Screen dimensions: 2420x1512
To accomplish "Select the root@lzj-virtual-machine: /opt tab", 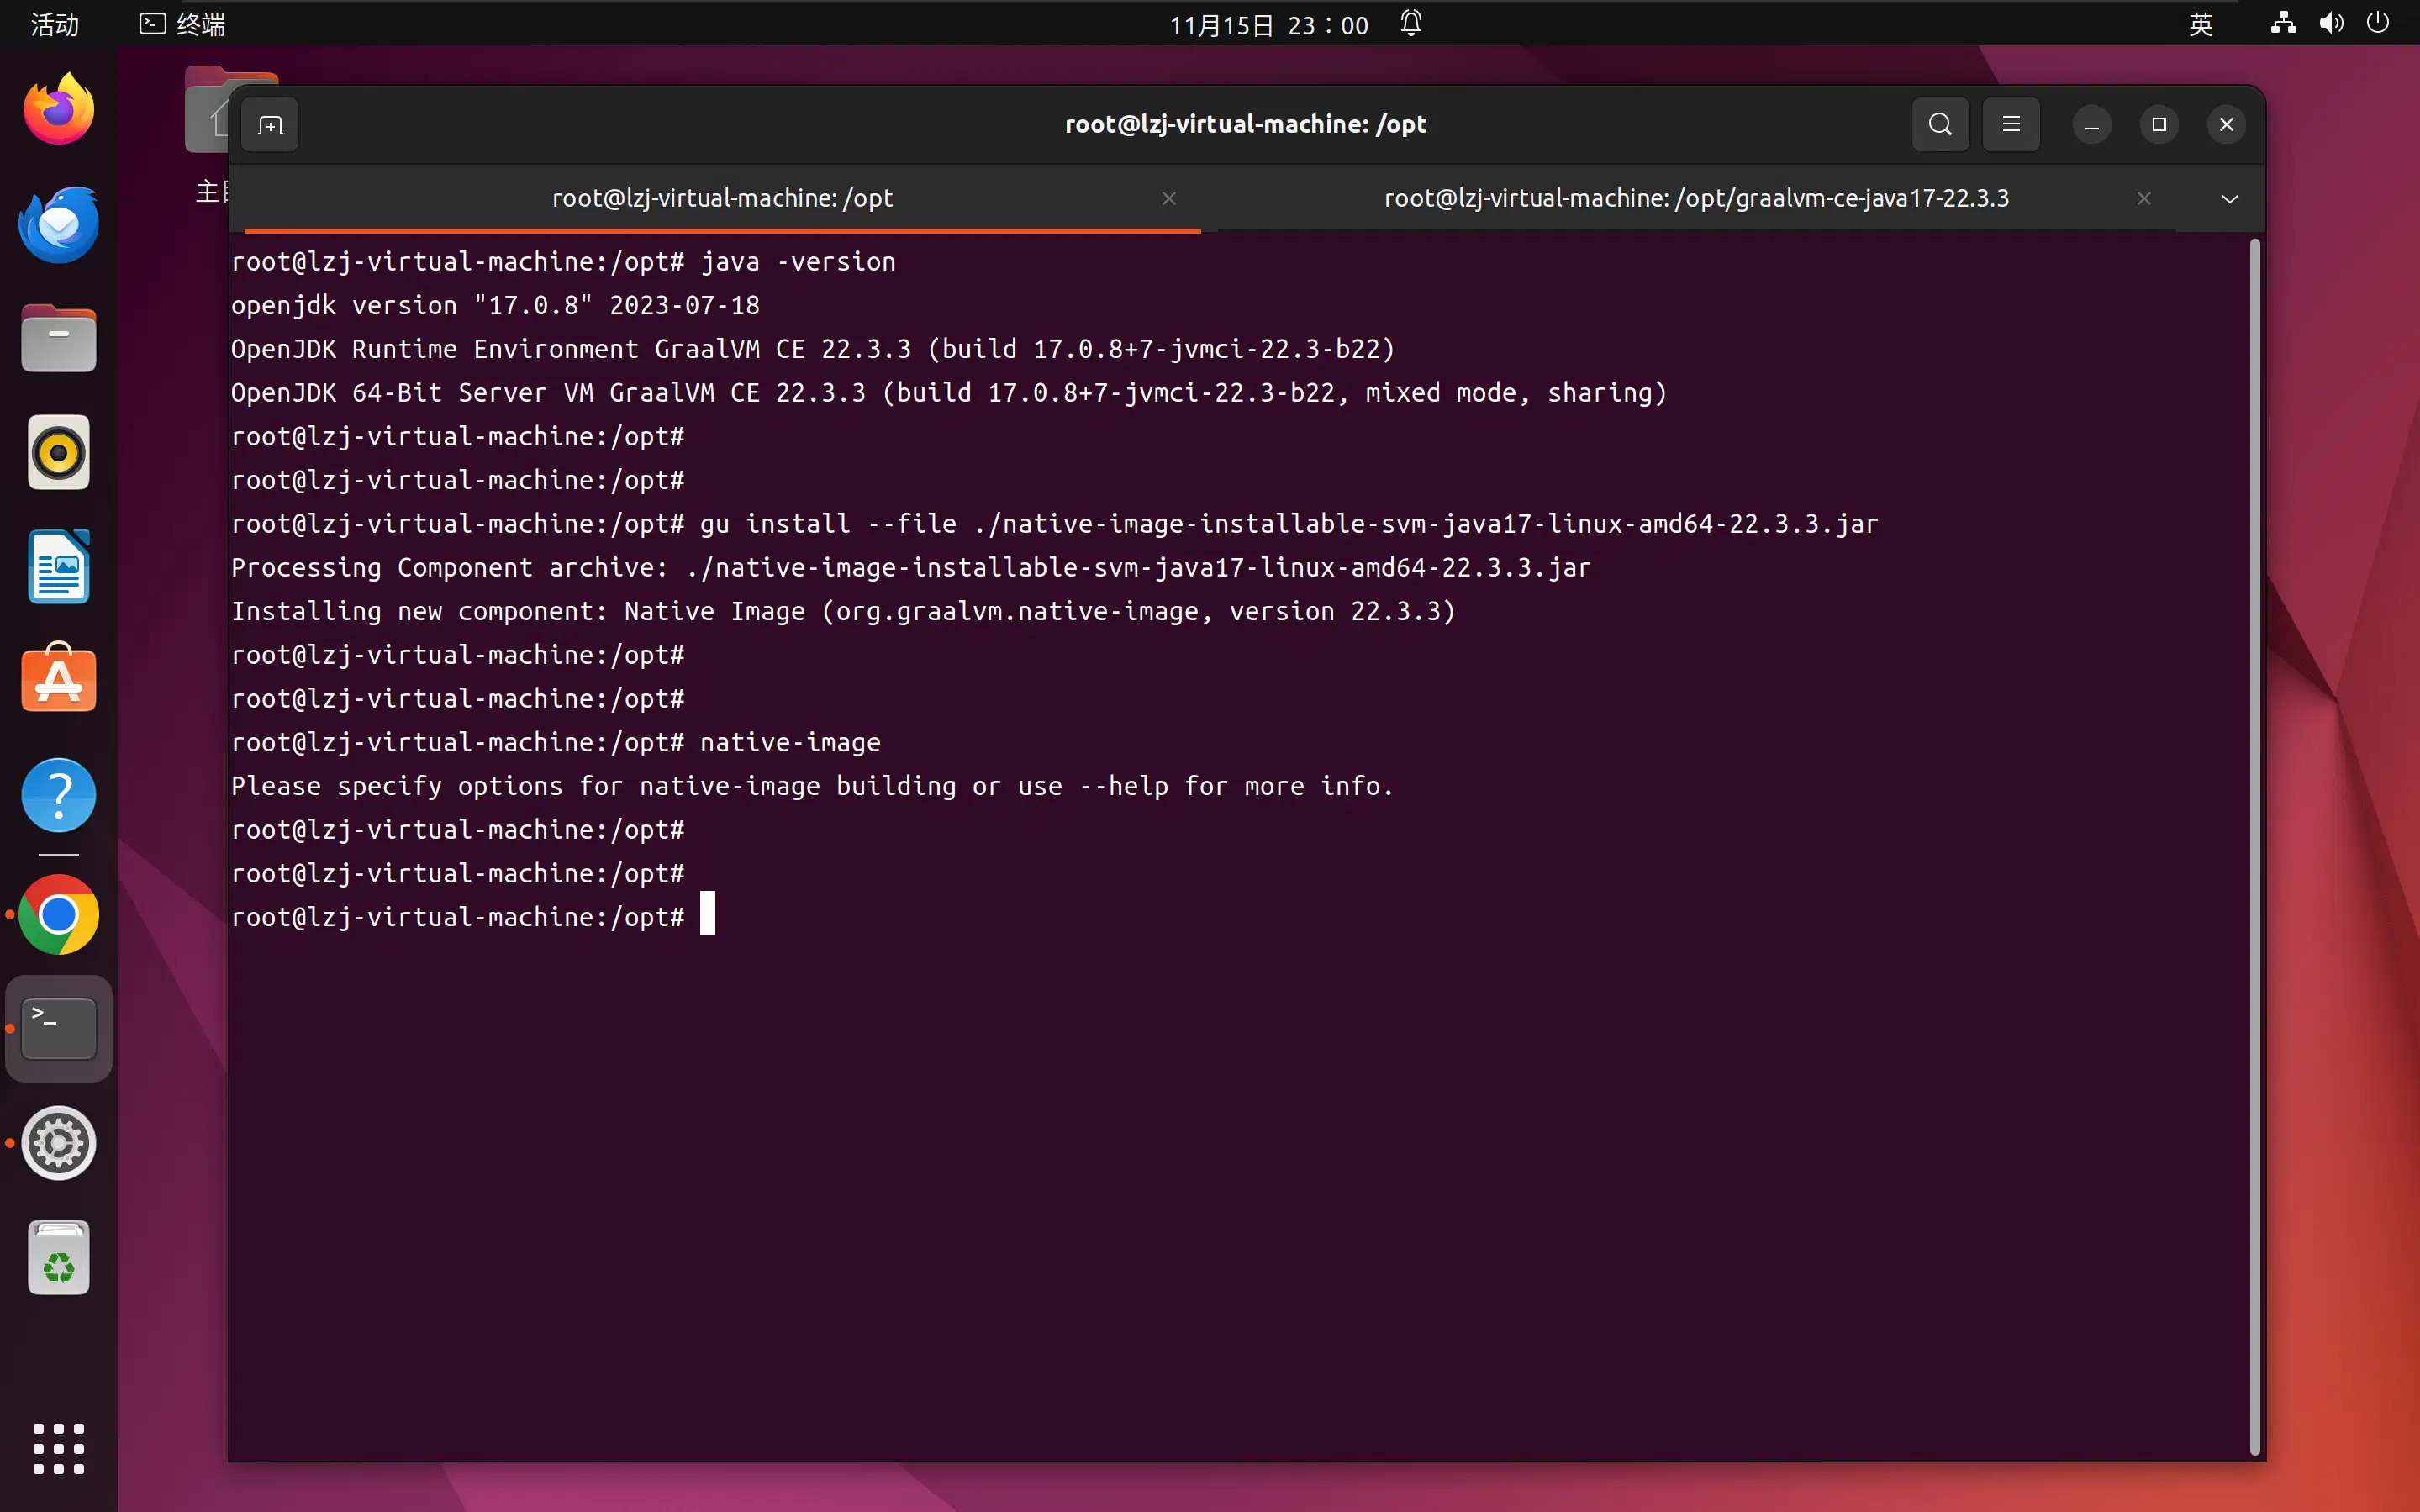I will tap(722, 199).
